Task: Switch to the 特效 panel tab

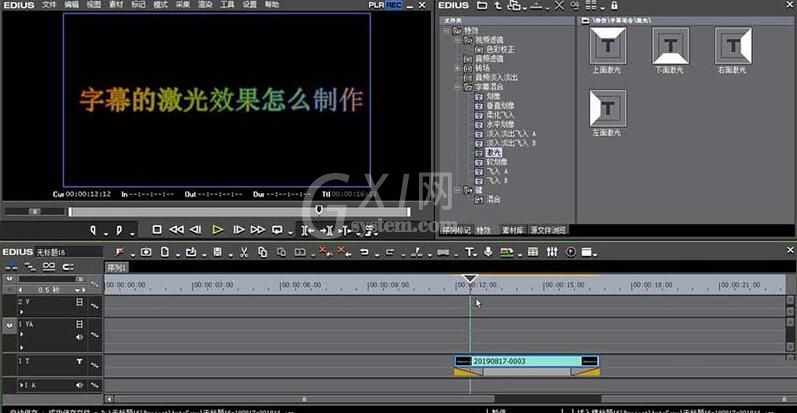Action: (x=483, y=230)
